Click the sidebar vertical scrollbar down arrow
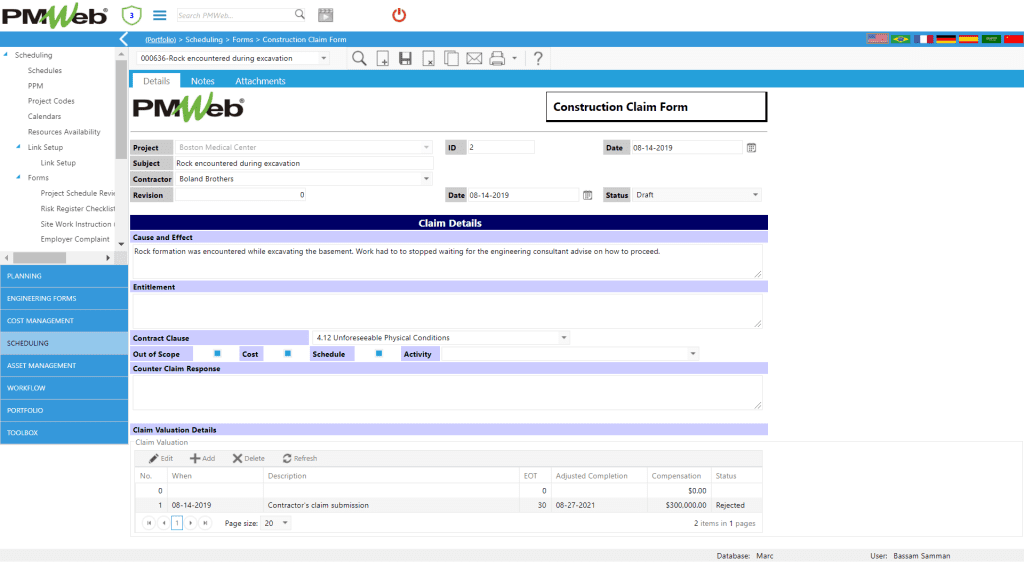The image size is (1024, 576). pyautogui.click(x=121, y=244)
